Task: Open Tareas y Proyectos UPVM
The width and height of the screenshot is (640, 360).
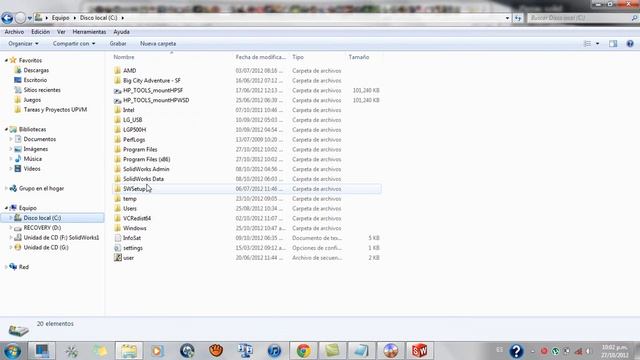Action: (55, 109)
